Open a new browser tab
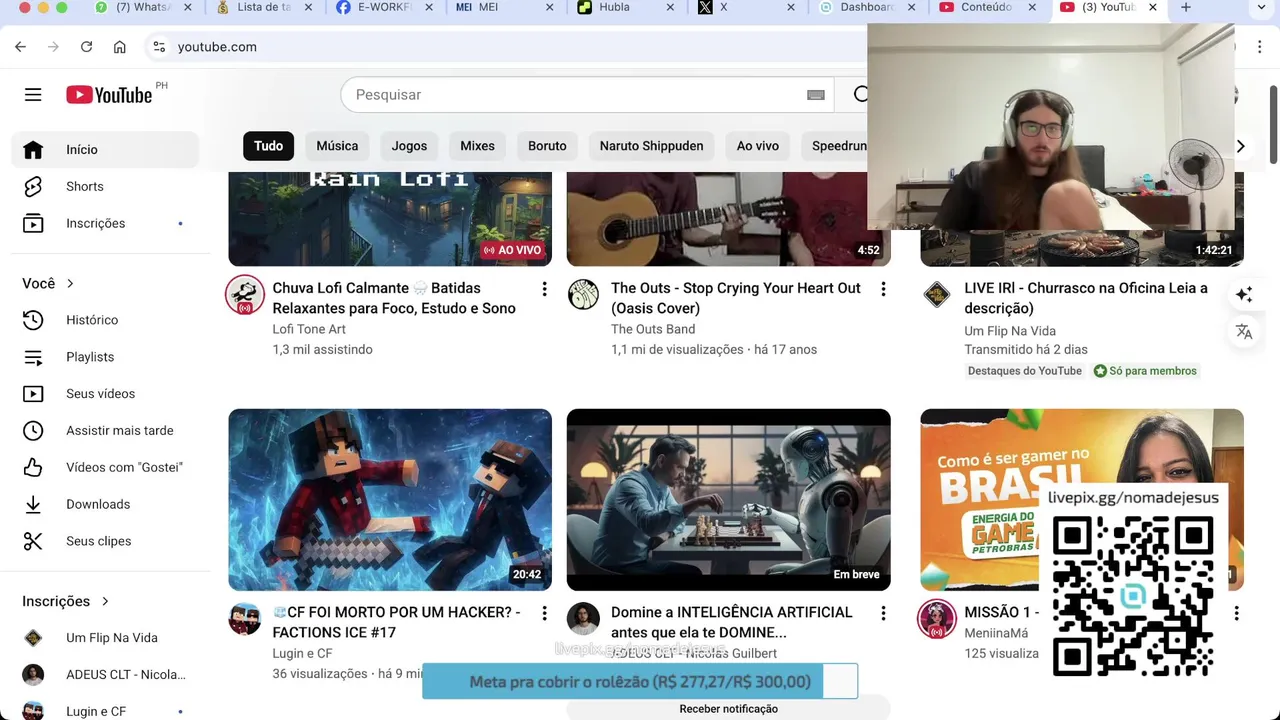The width and height of the screenshot is (1280, 720). click(1186, 8)
